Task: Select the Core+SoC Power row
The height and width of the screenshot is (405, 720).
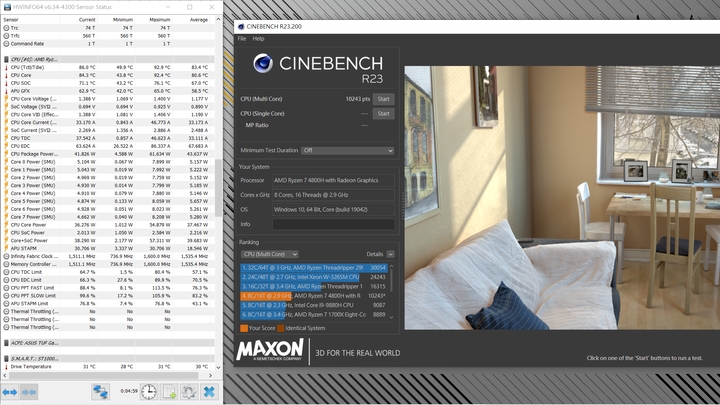Action: click(108, 240)
